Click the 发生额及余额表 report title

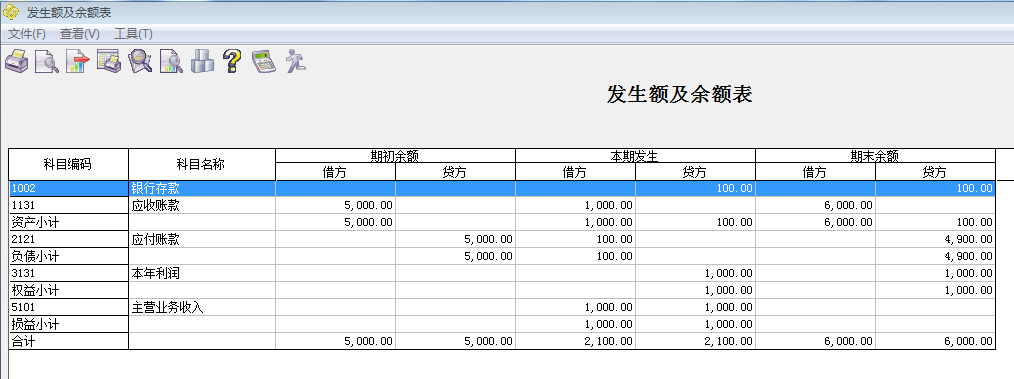point(680,94)
